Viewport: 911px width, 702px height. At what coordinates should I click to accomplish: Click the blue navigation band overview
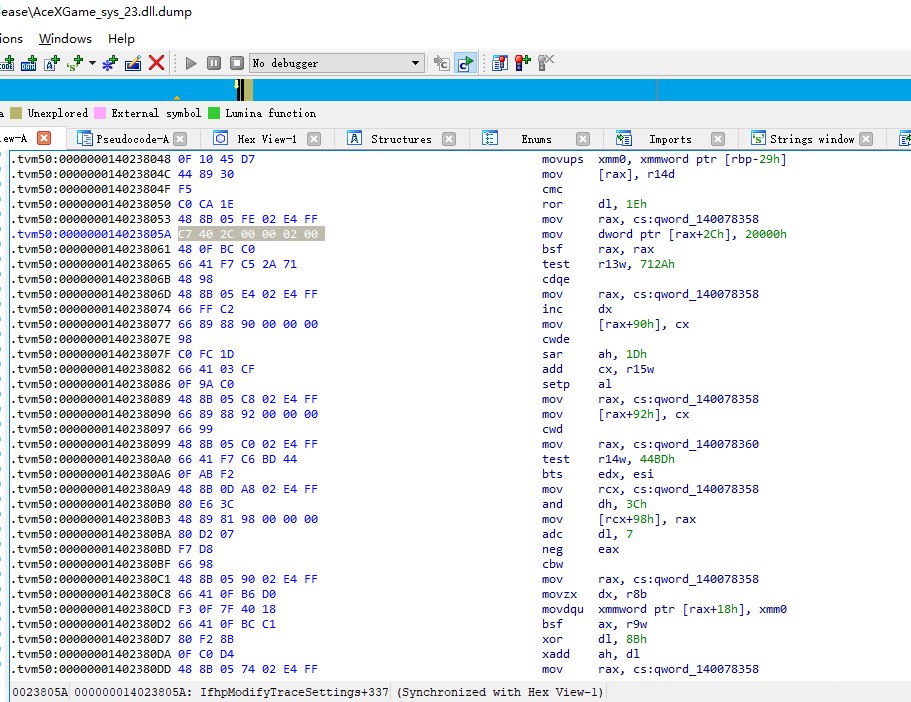click(x=450, y=90)
